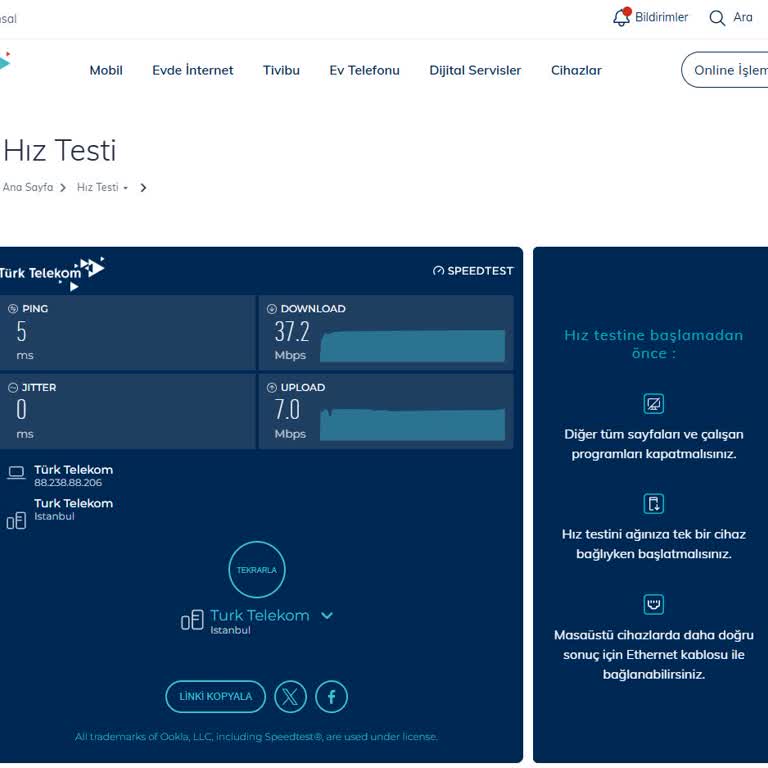Click server icon left of Turk Telekom selector
Screen dimensions: 768x768
[x=192, y=620]
